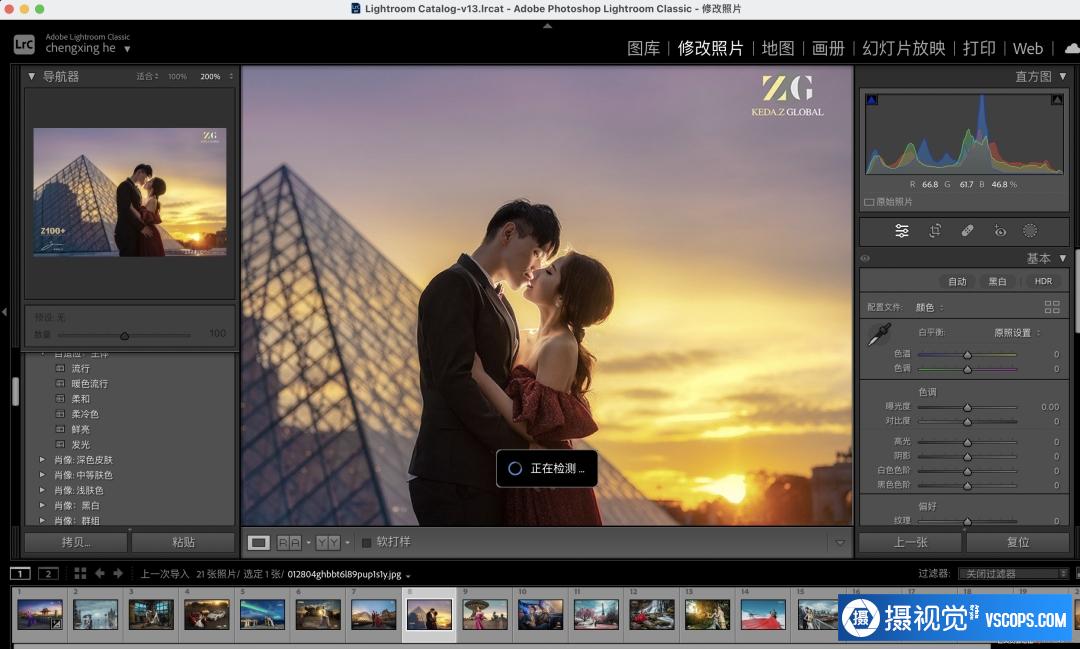This screenshot has height=649, width=1080.
Task: Open filter 关闭过滤器 dropdown
Action: 1013,573
